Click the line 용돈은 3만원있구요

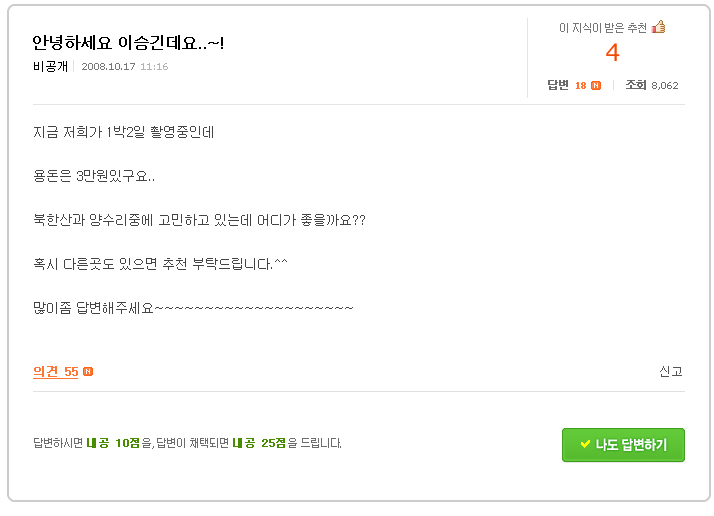94,176
